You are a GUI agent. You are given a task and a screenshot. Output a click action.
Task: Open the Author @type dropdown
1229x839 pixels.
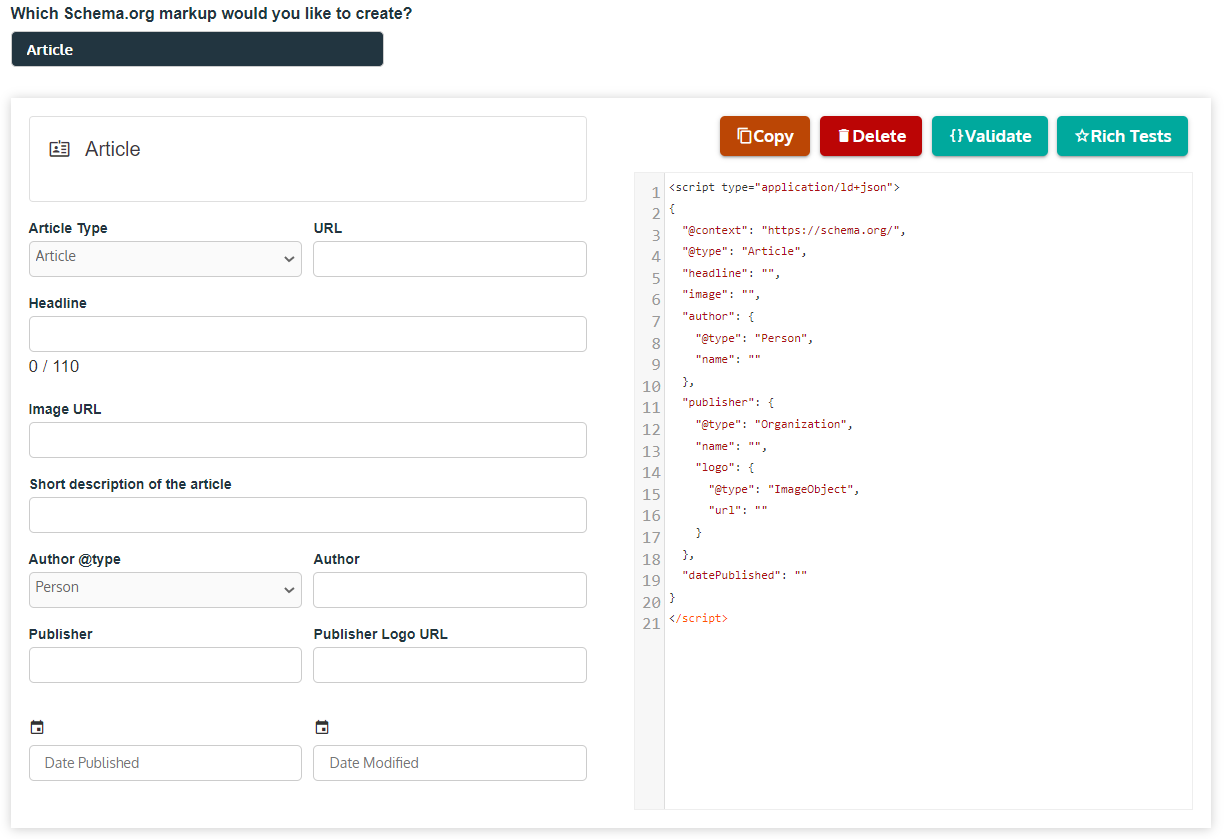(x=164, y=589)
